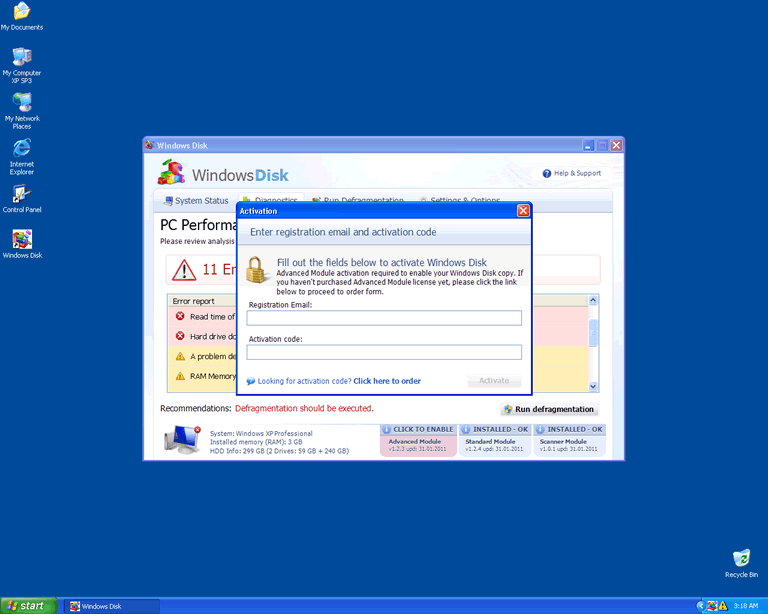Click the Registration Email field
The image size is (768, 614).
coord(384,318)
